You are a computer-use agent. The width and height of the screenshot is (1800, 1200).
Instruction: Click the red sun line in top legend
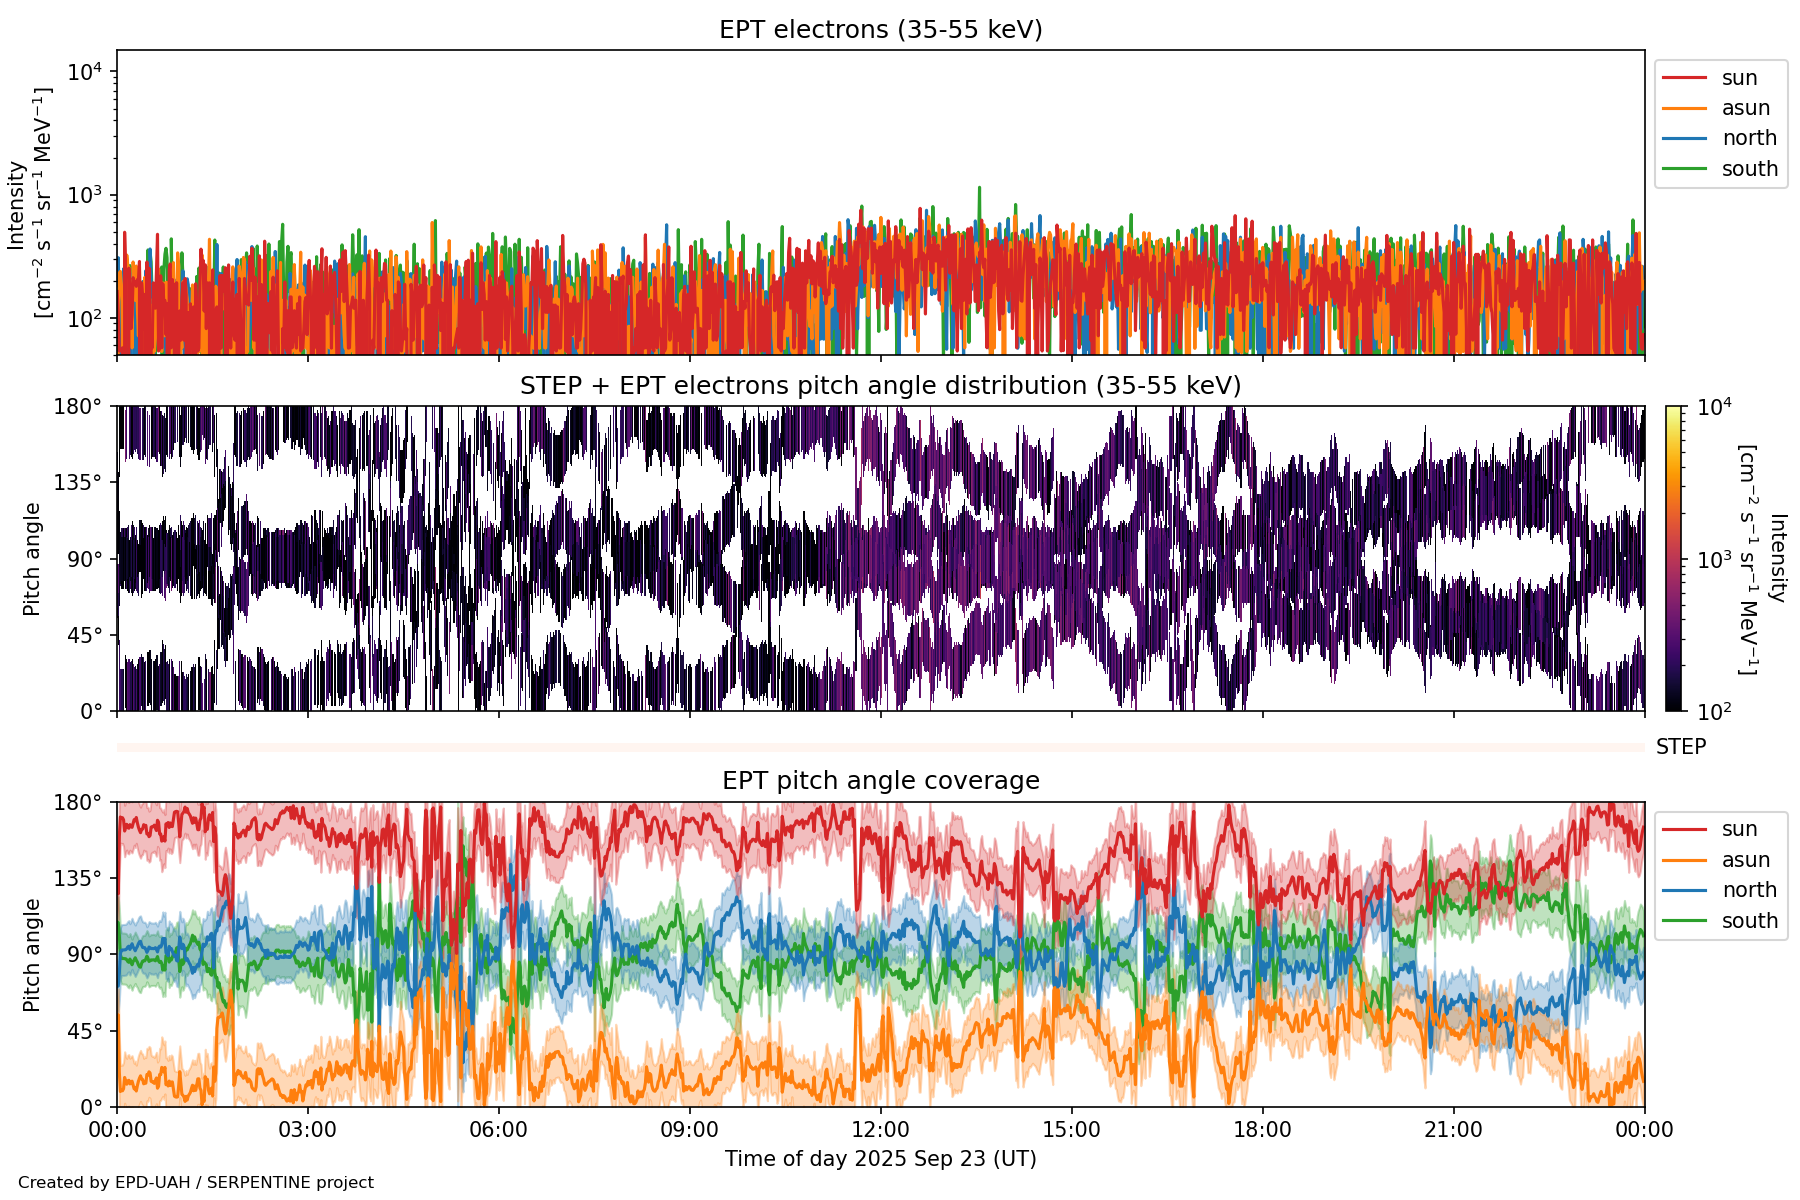[1684, 78]
